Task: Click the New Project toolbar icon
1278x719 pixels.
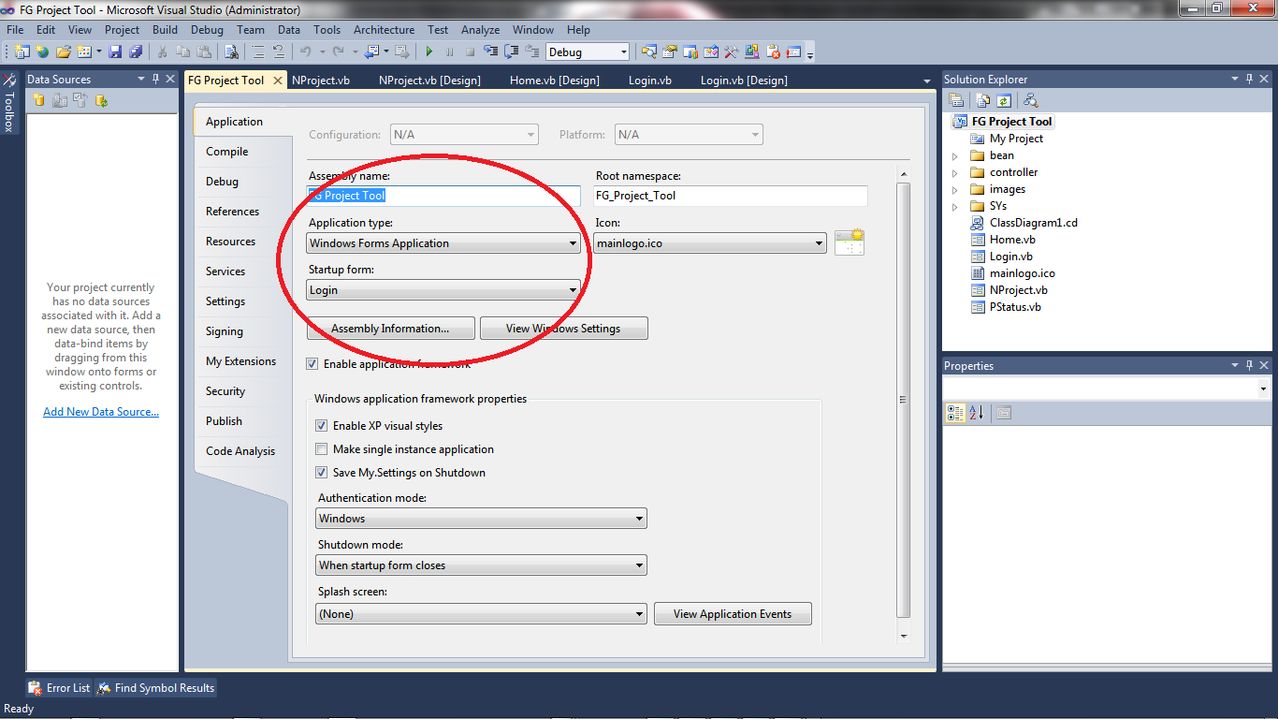Action: coord(22,52)
